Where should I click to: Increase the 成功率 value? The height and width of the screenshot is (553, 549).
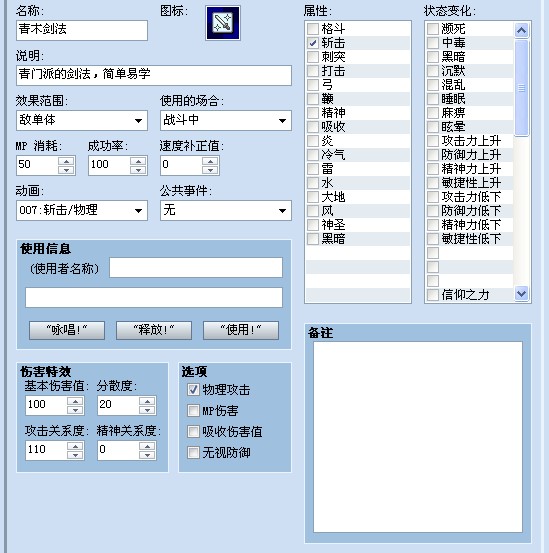coord(138,161)
